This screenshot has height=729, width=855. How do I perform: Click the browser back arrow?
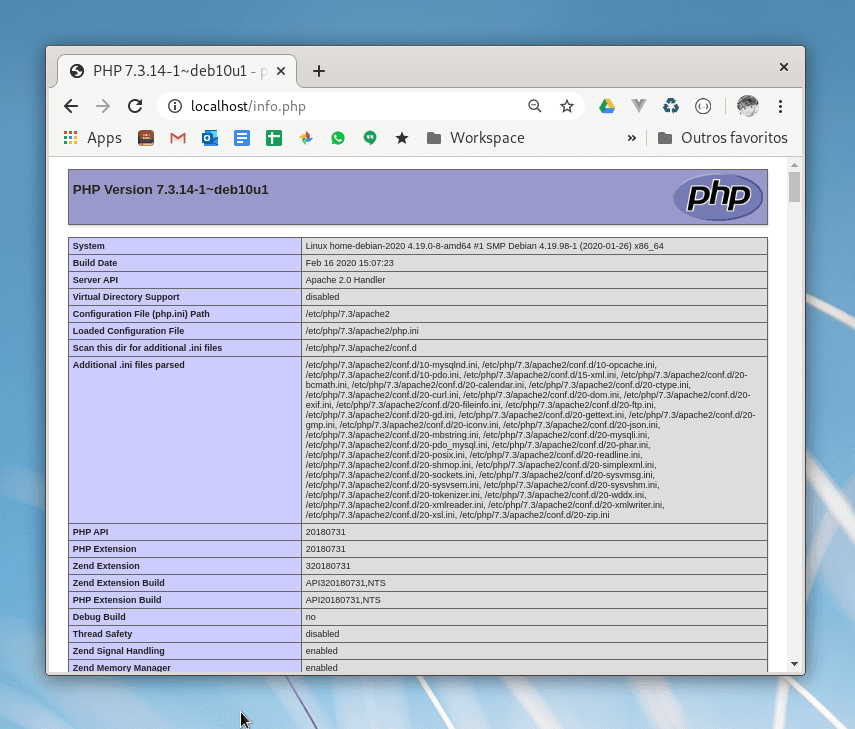click(71, 106)
